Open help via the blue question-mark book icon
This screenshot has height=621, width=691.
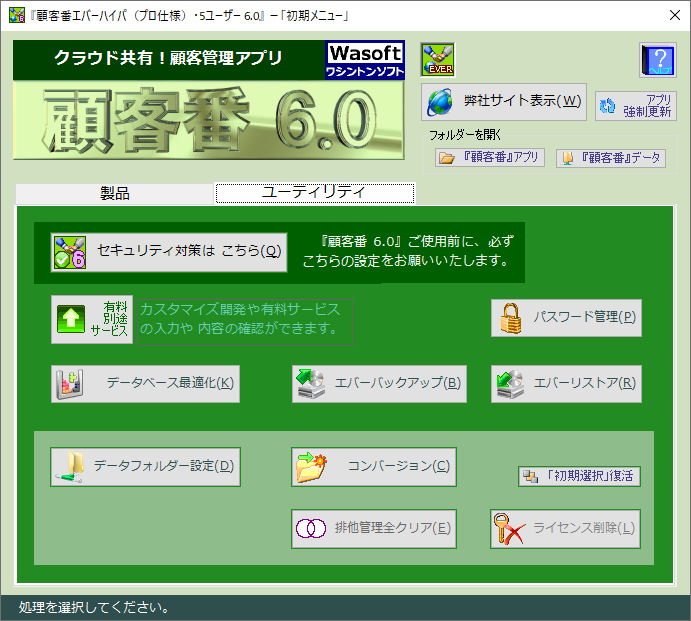[x=658, y=60]
